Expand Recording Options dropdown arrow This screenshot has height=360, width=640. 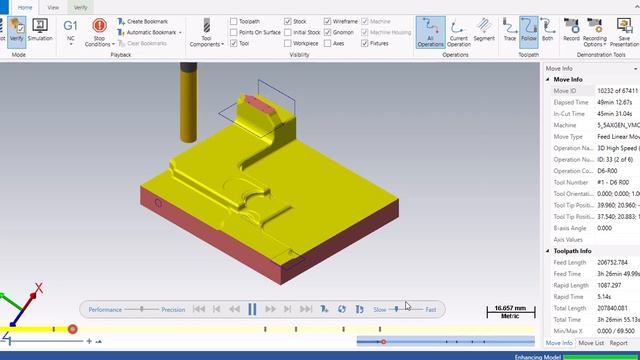pyautogui.click(x=604, y=44)
